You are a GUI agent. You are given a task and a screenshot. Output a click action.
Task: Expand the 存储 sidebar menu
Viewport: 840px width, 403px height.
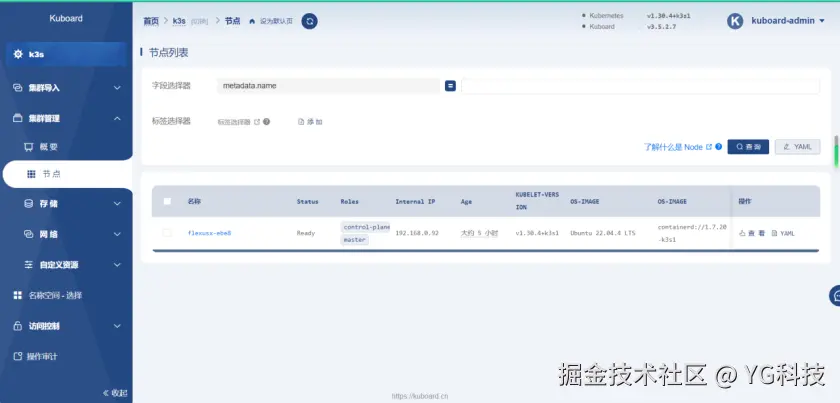(x=117, y=204)
